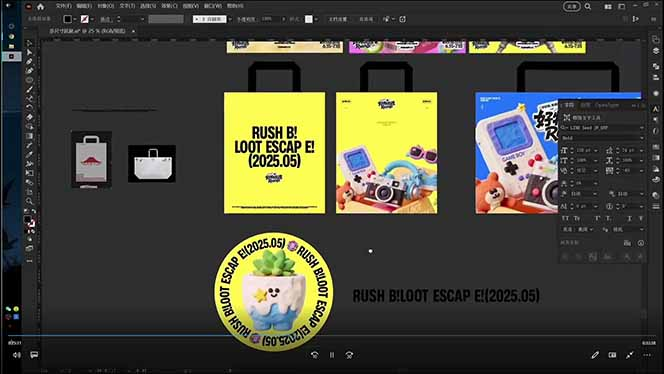This screenshot has width=664, height=374.
Task: Swap fill and stroke arrow in toolbar
Action: [x=33, y=211]
